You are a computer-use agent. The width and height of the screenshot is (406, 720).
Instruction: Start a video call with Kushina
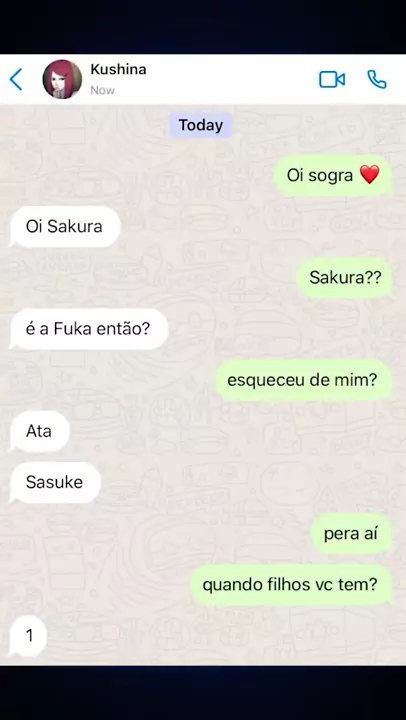pyautogui.click(x=332, y=79)
